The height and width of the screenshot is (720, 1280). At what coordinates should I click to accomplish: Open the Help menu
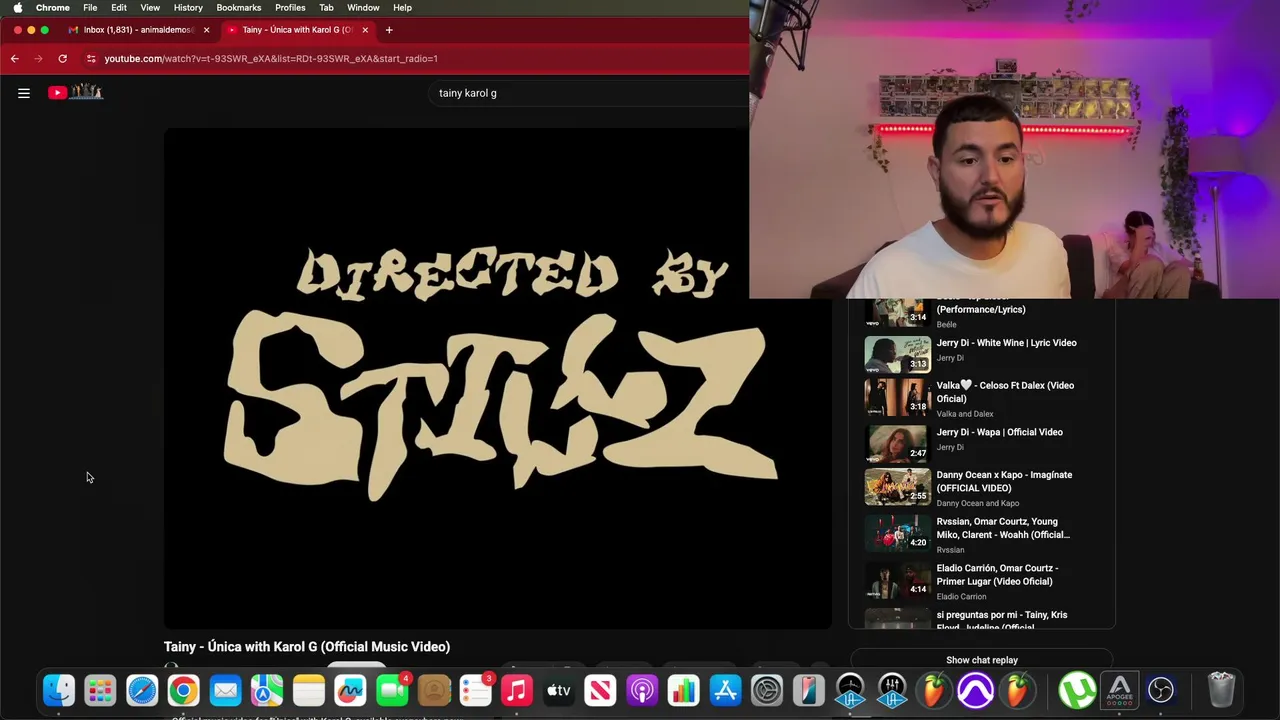click(402, 7)
